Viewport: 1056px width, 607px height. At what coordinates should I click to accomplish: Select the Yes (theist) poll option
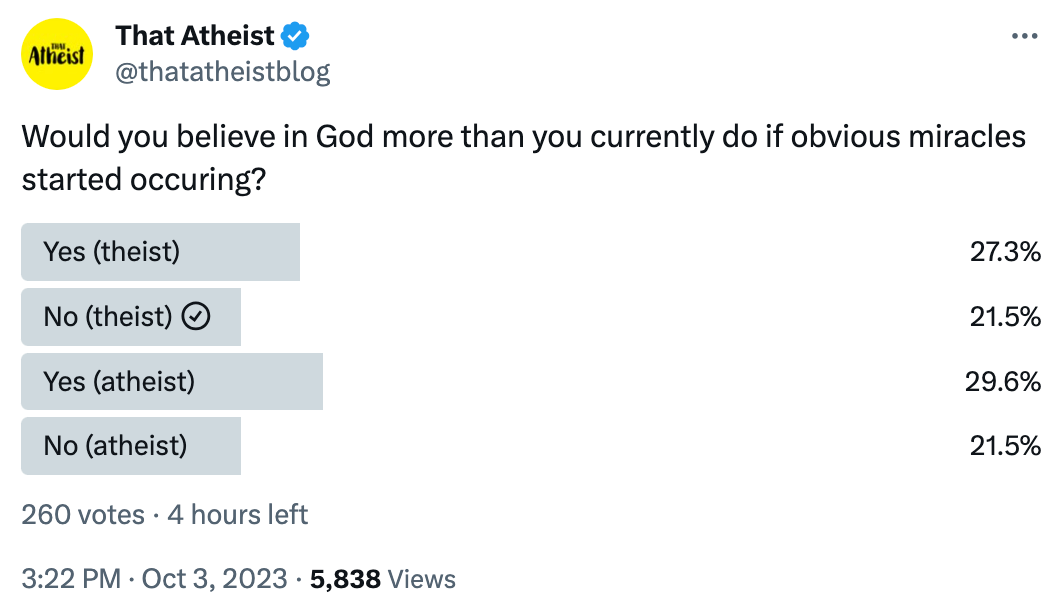[x=112, y=252]
